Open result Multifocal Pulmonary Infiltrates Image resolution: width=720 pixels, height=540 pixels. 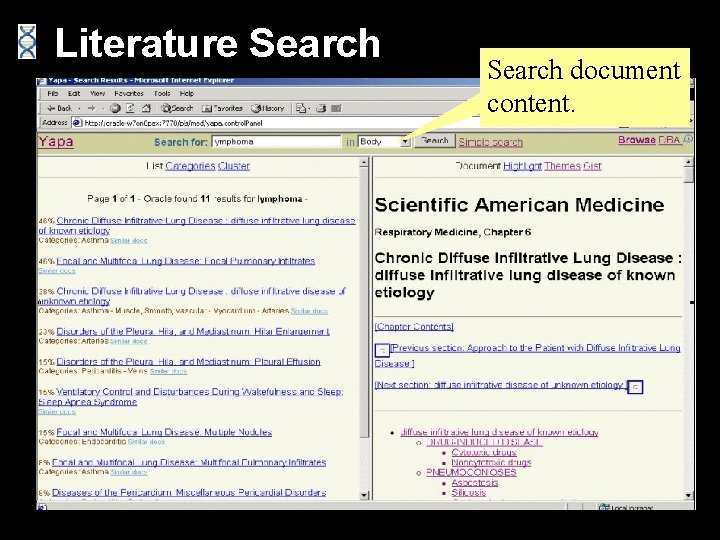tap(189, 462)
